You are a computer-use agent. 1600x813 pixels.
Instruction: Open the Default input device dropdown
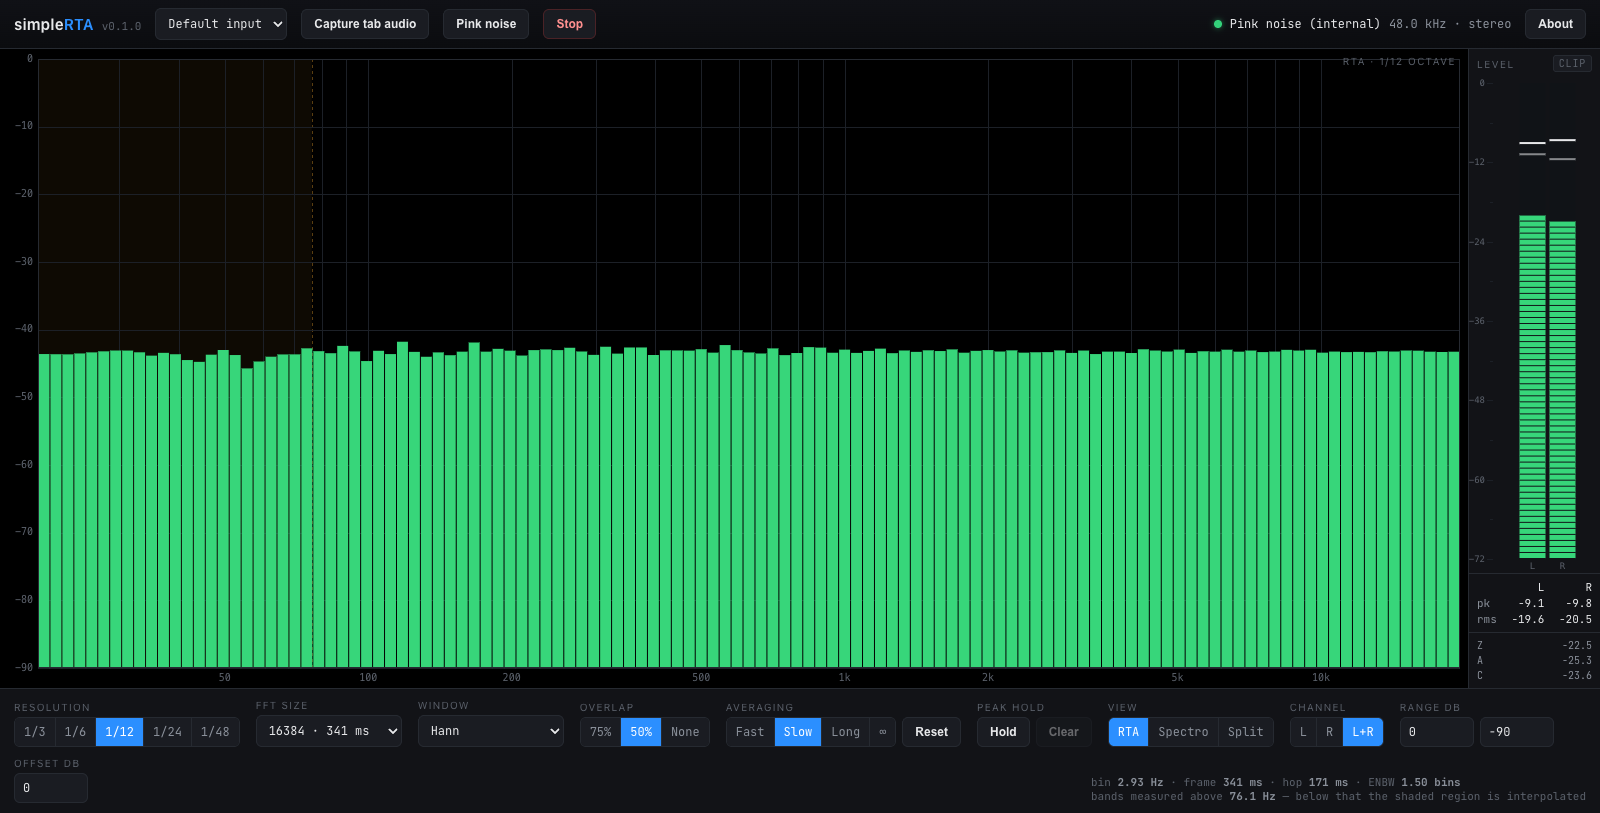point(221,24)
